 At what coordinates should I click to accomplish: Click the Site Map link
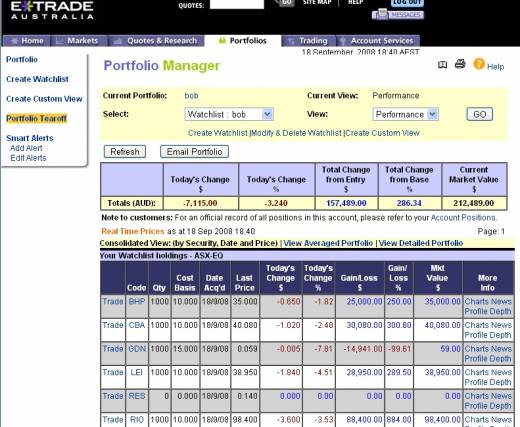tap(317, 3)
